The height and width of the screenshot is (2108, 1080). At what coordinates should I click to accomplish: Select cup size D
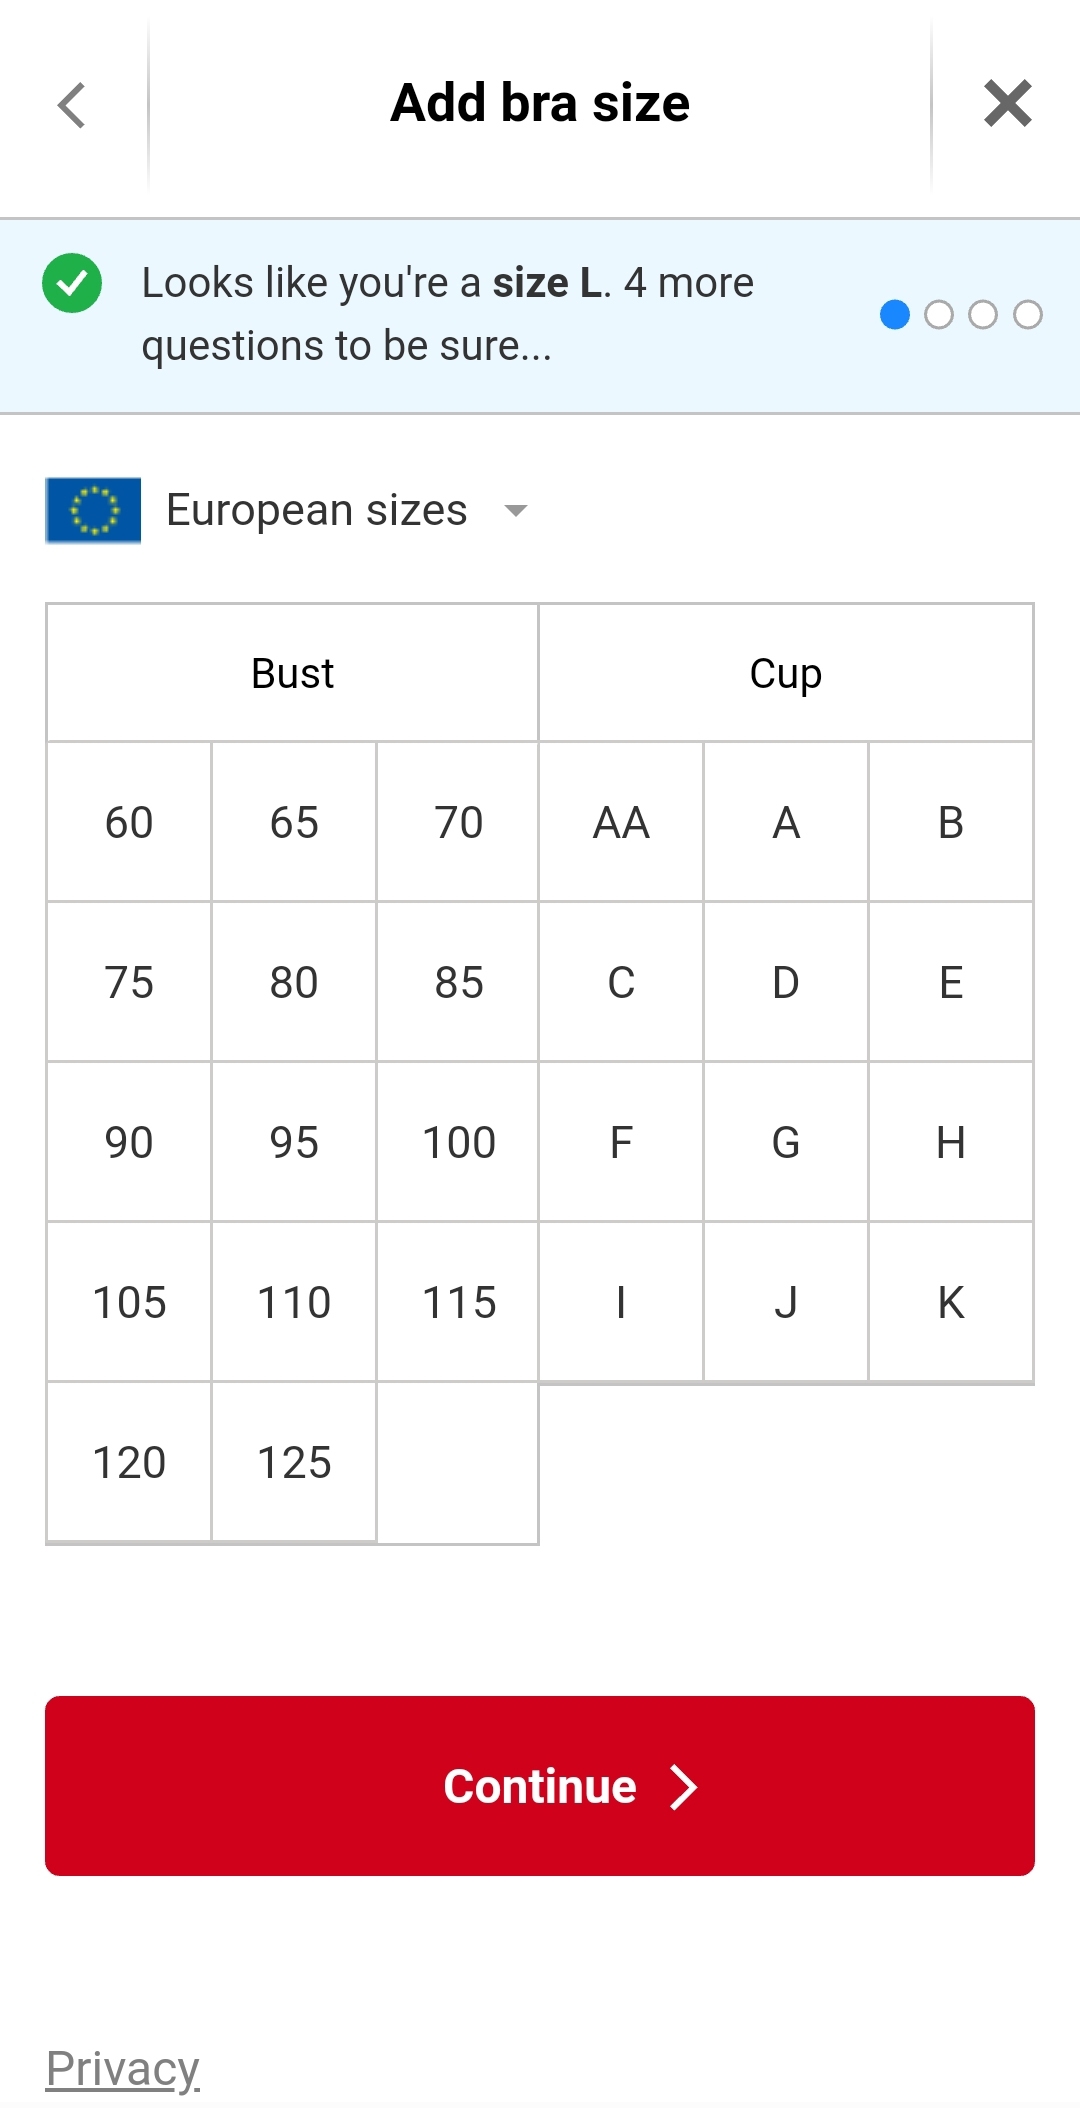point(786,982)
